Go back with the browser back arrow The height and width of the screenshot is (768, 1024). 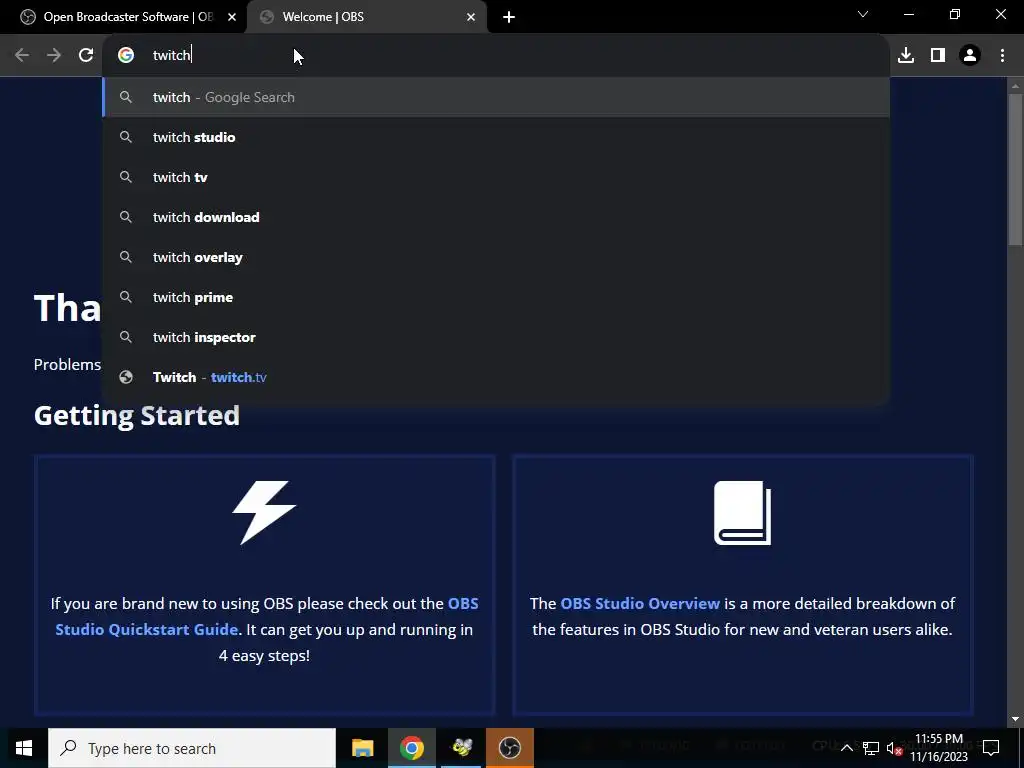click(22, 56)
